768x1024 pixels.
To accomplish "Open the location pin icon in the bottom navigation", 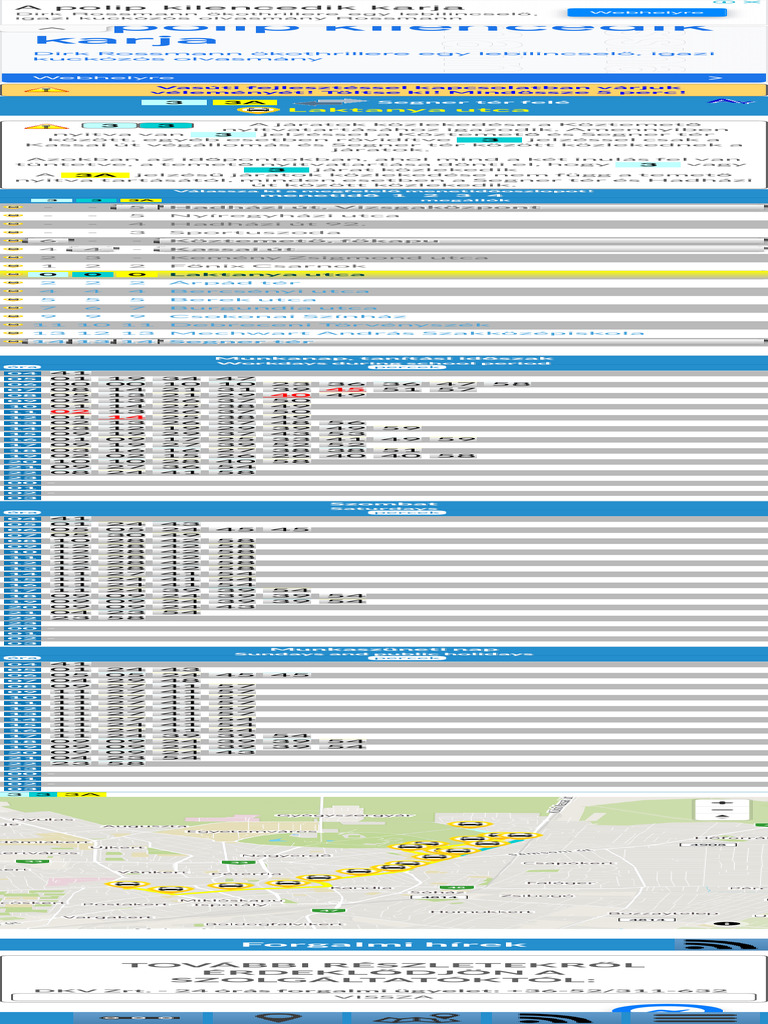I will pyautogui.click(x=278, y=1017).
